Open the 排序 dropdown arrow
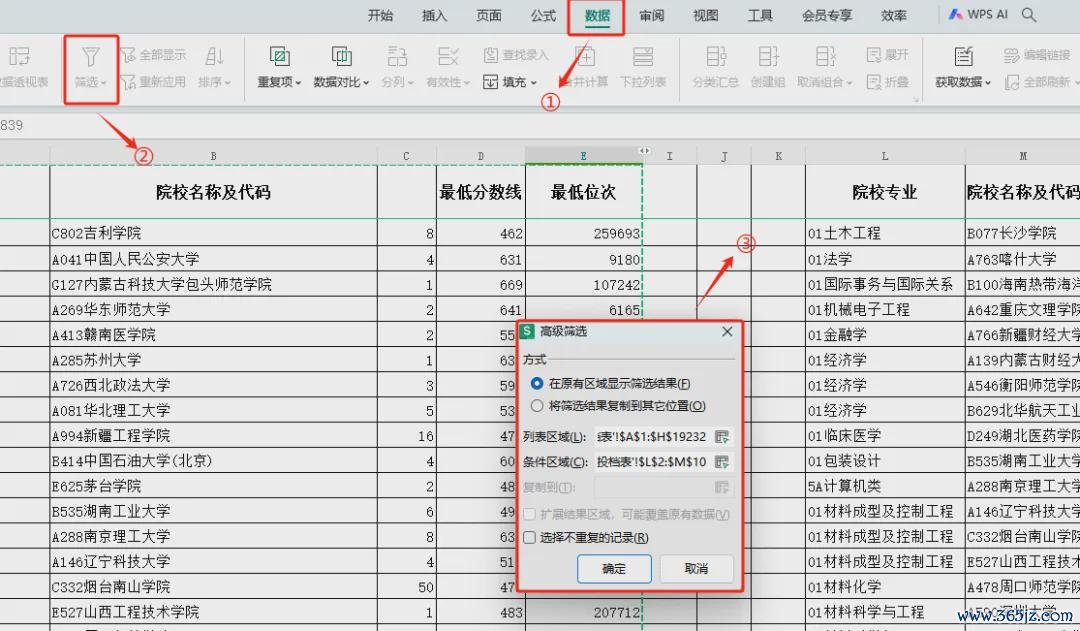The image size is (1080, 631). coord(227,83)
